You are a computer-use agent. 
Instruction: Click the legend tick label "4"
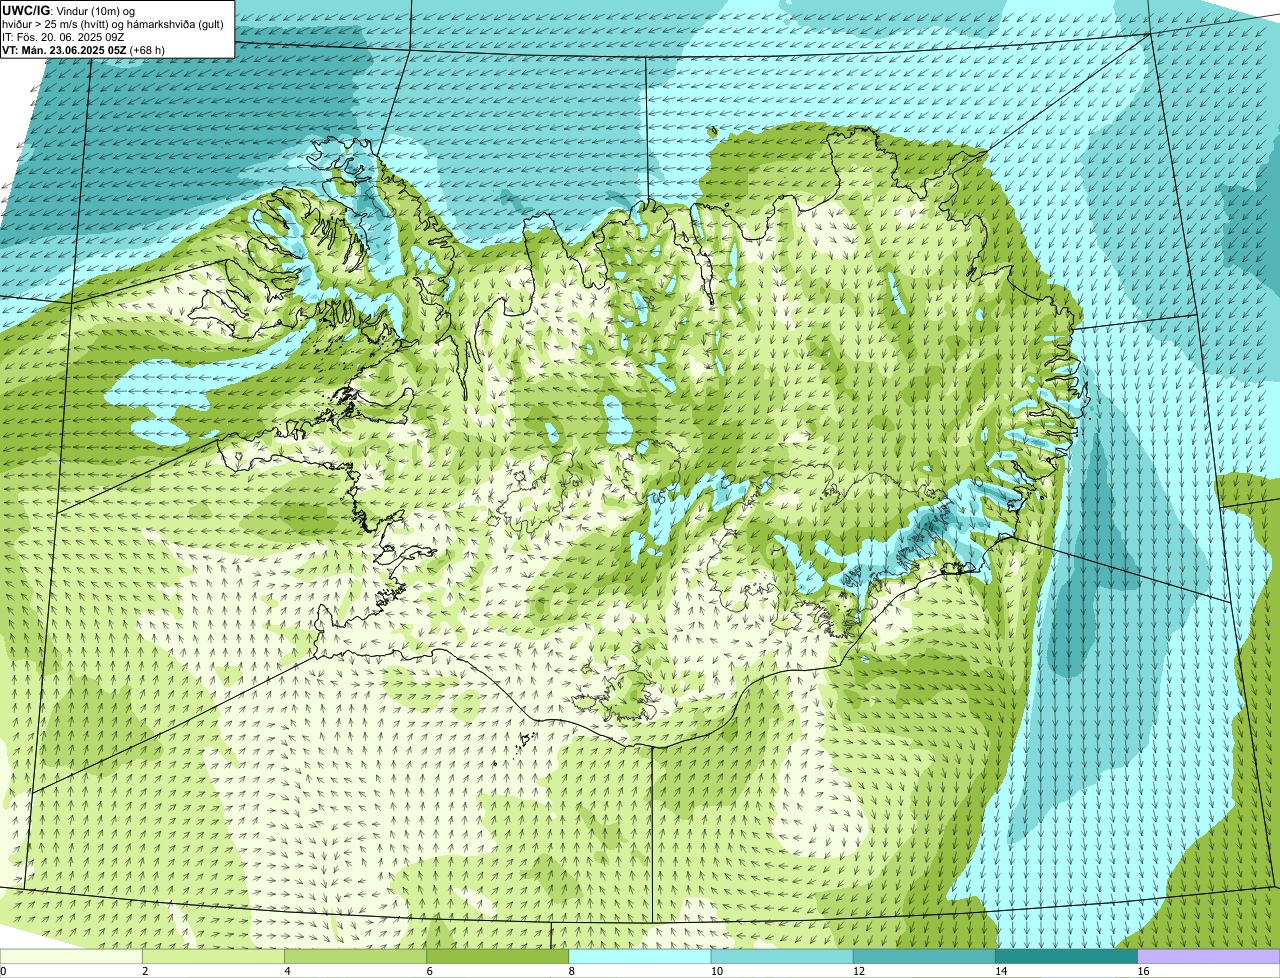click(287, 971)
